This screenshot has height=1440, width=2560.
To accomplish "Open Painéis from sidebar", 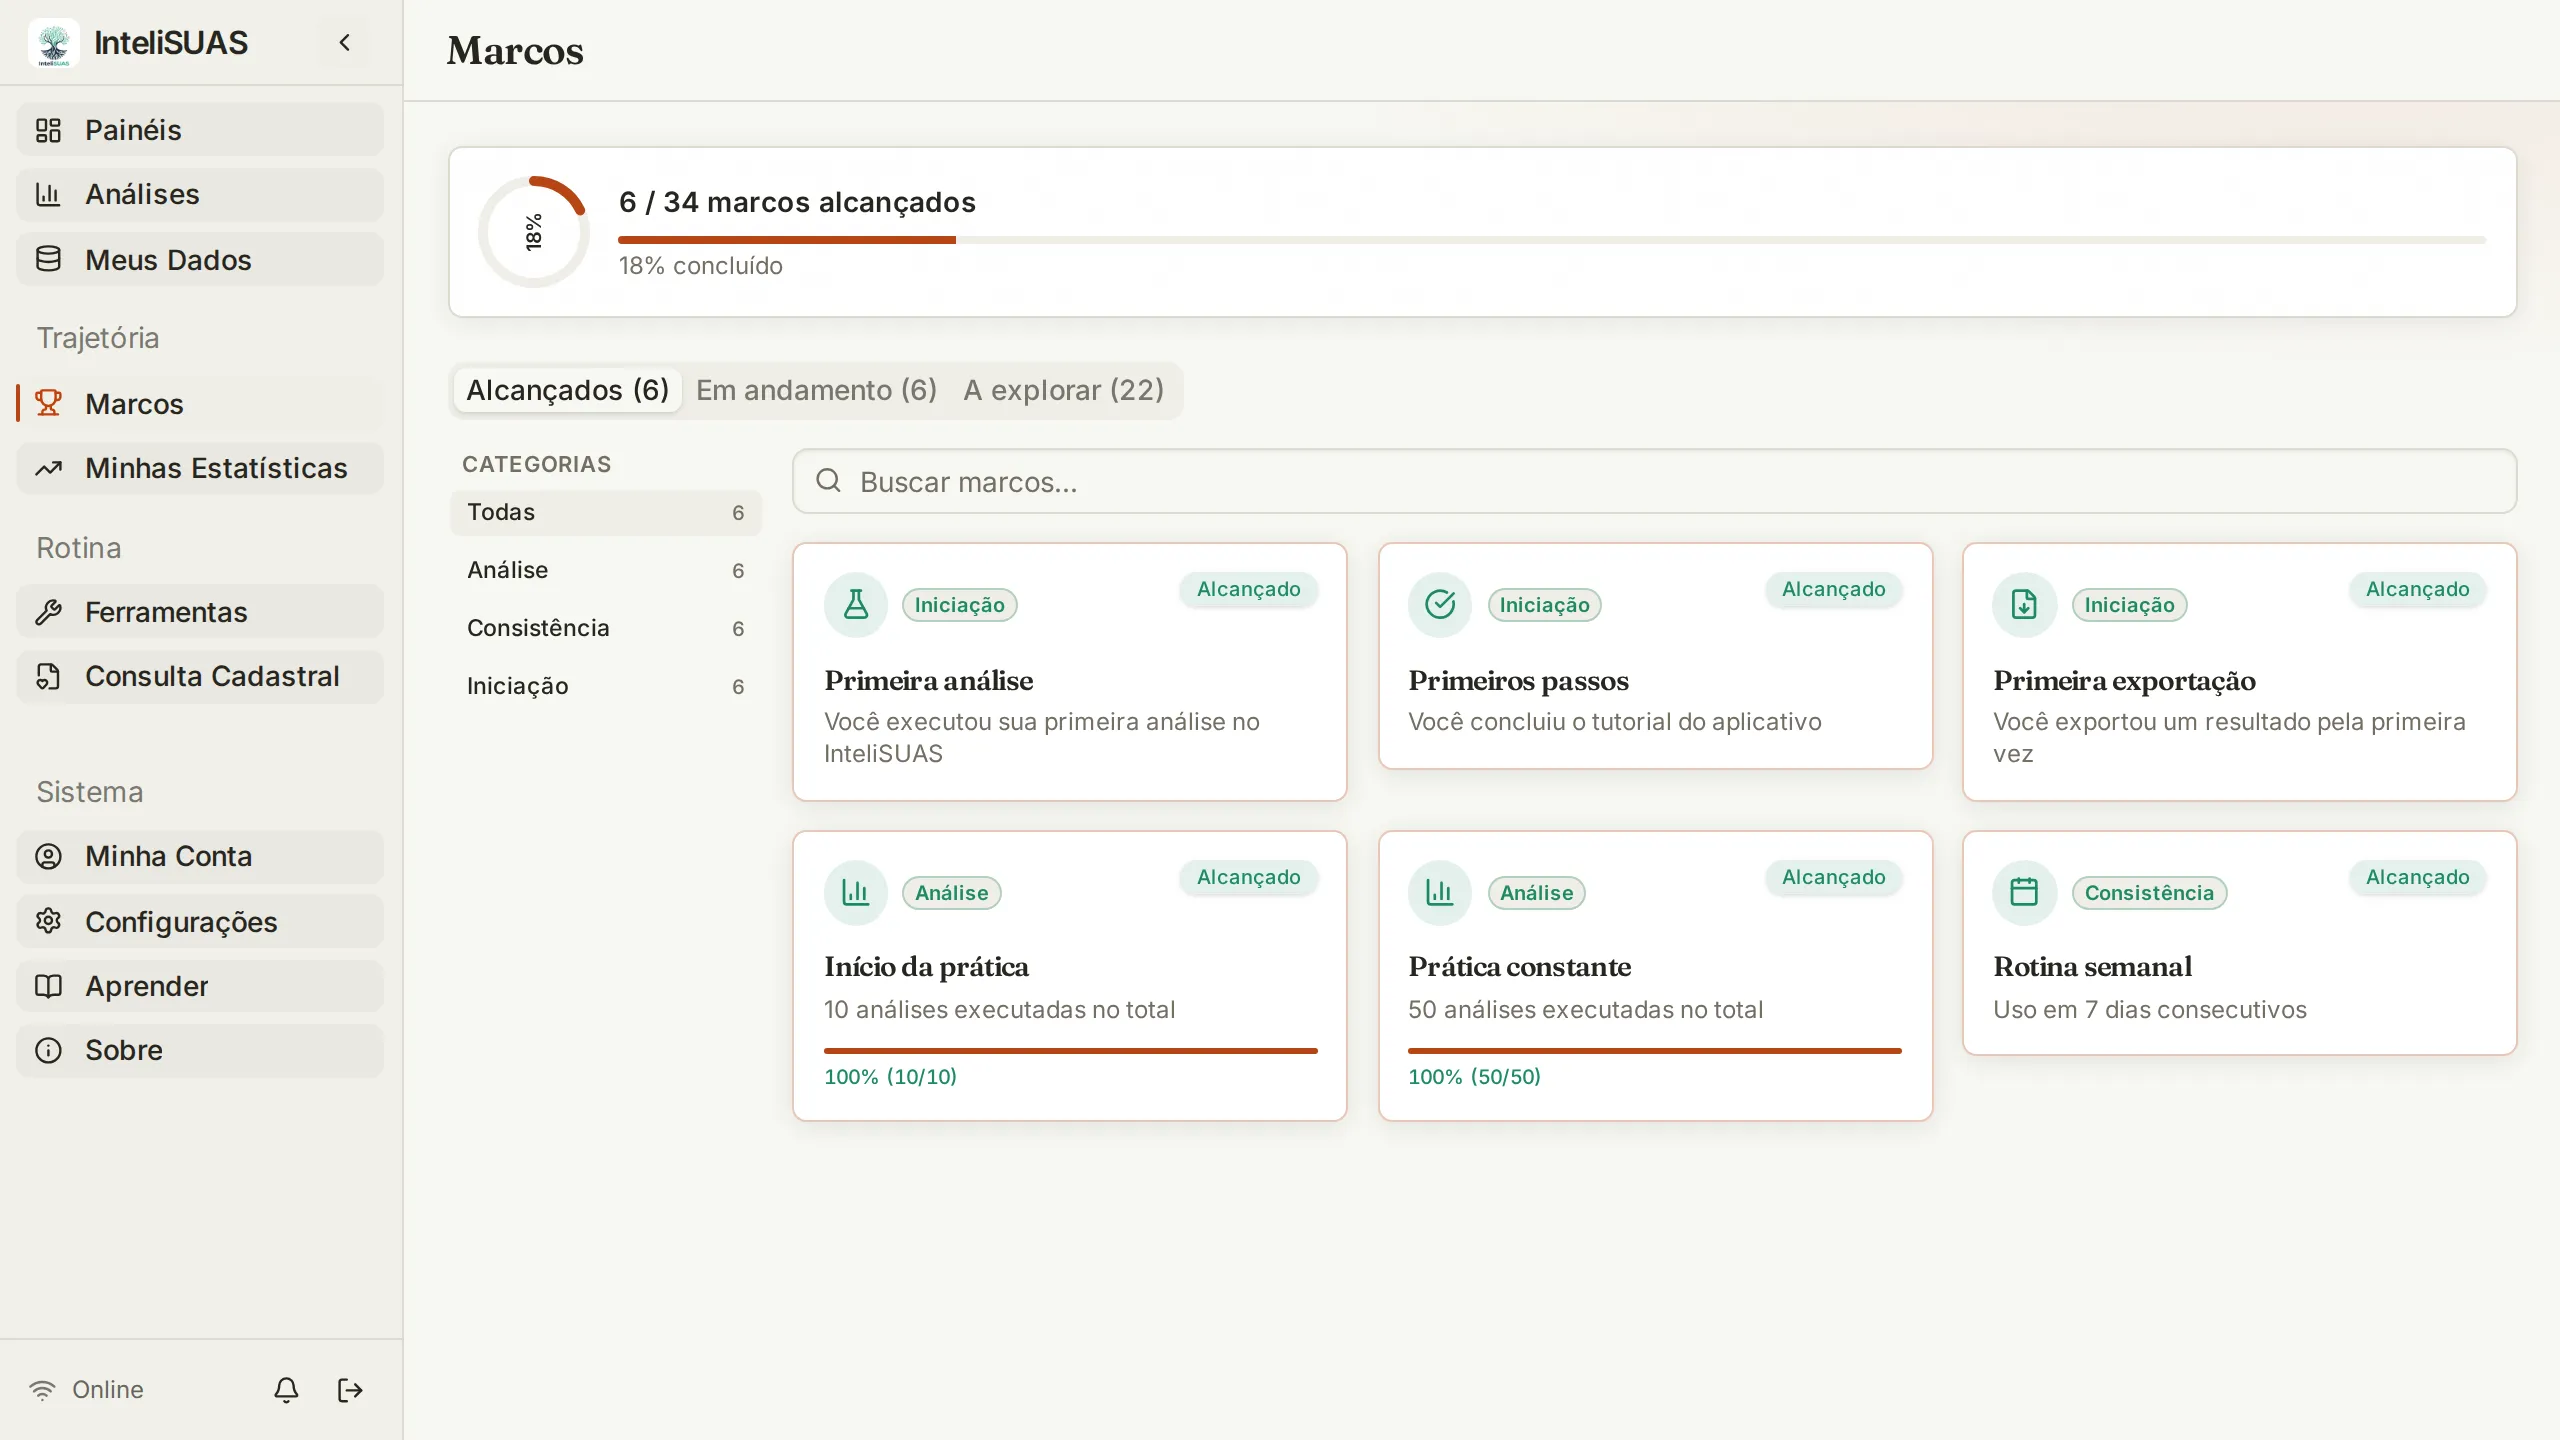I will tap(200, 130).
